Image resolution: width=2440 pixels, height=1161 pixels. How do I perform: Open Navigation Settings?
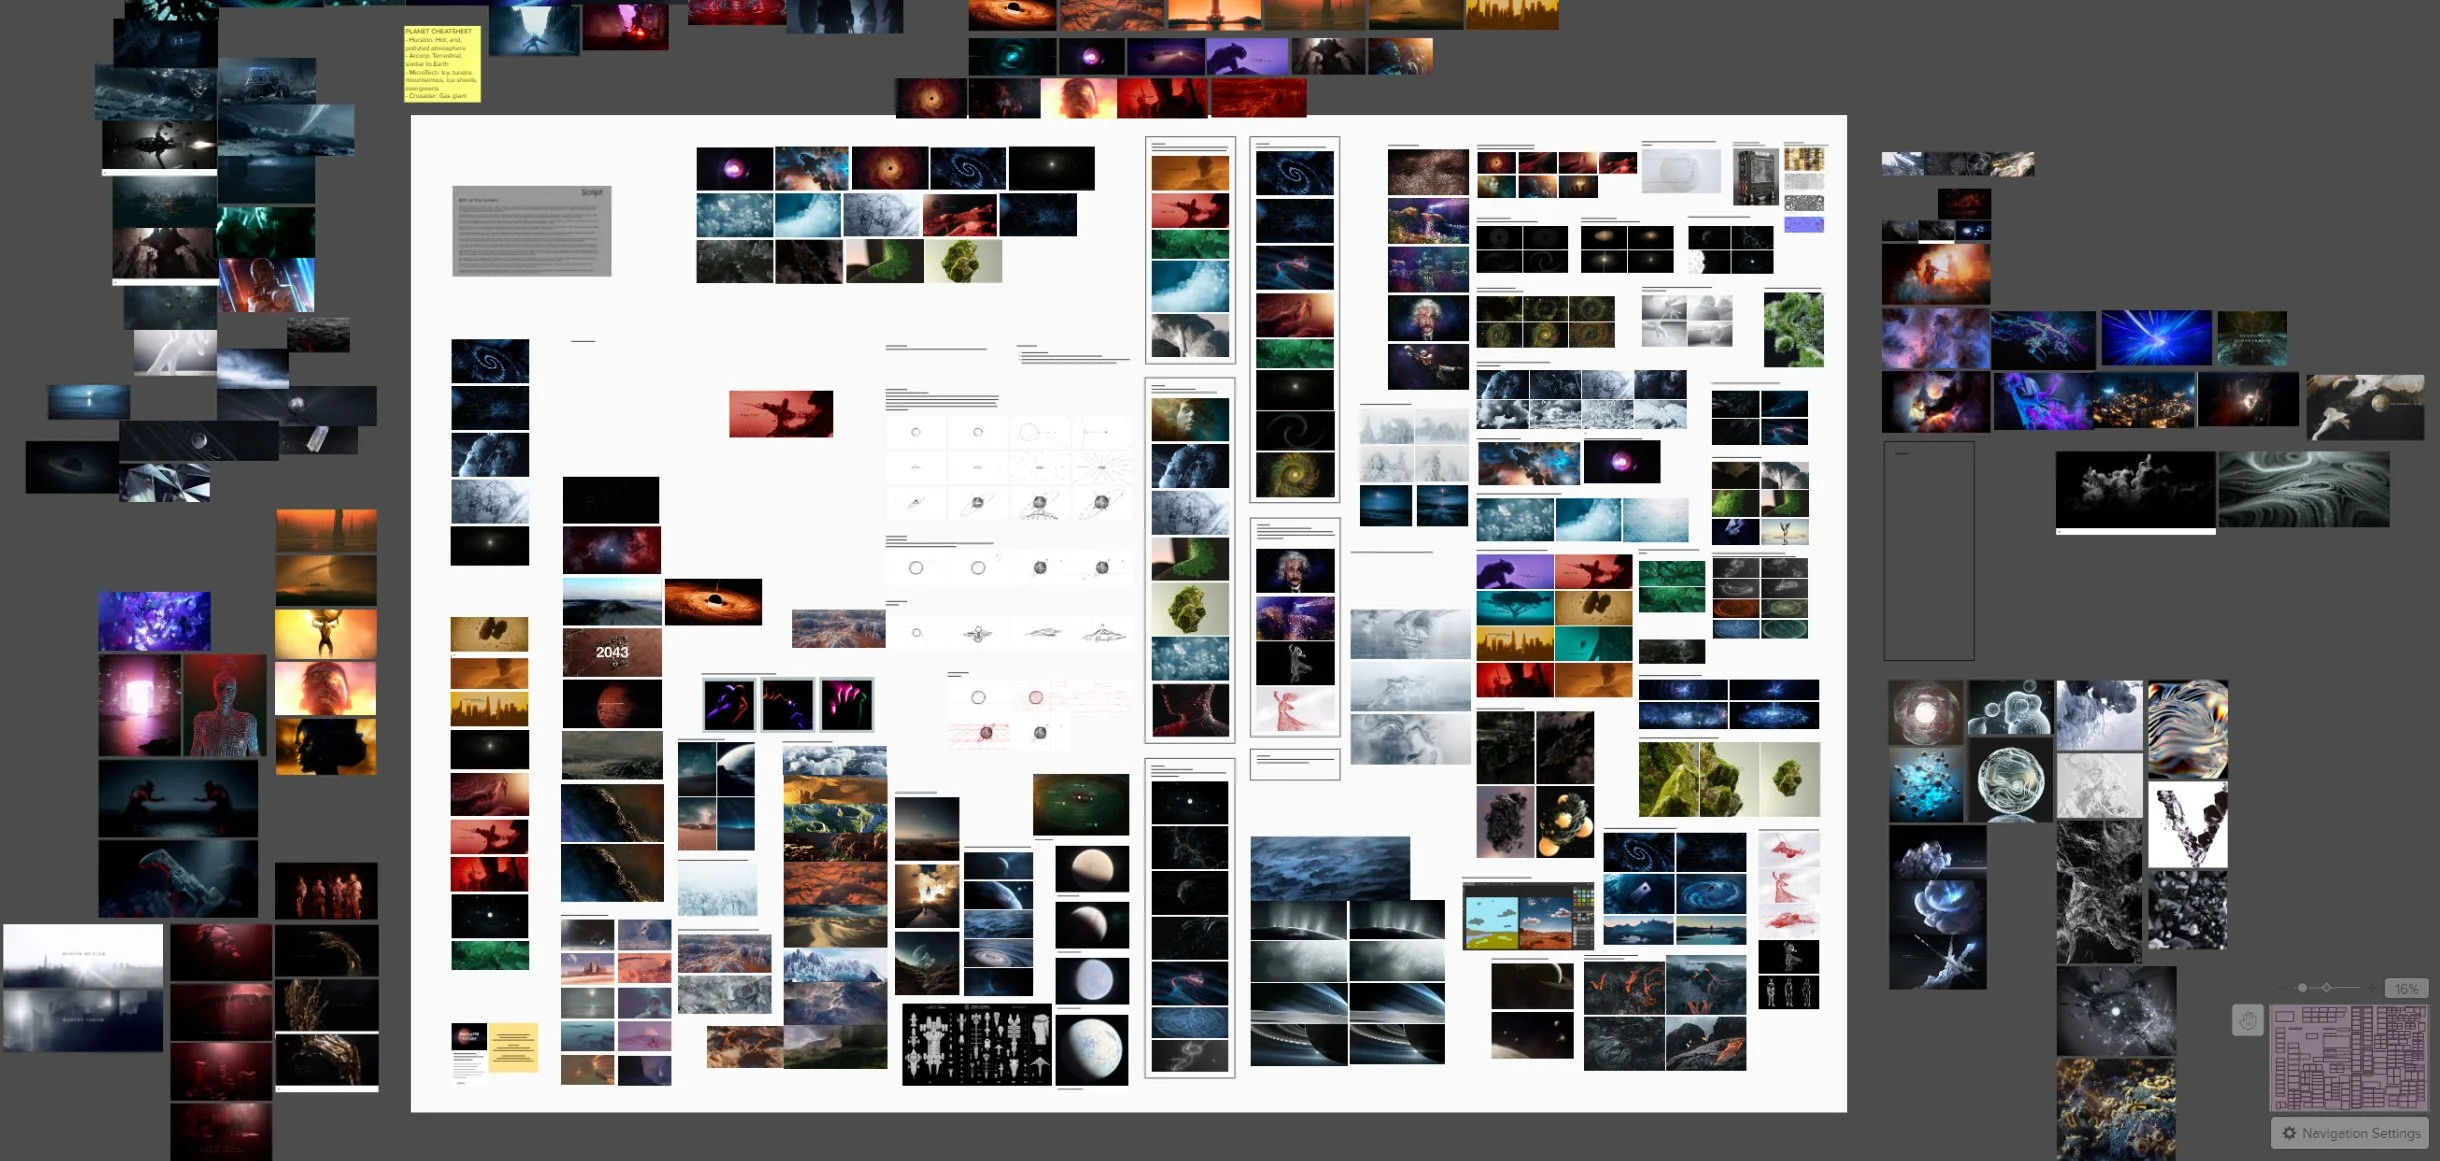point(2350,1133)
